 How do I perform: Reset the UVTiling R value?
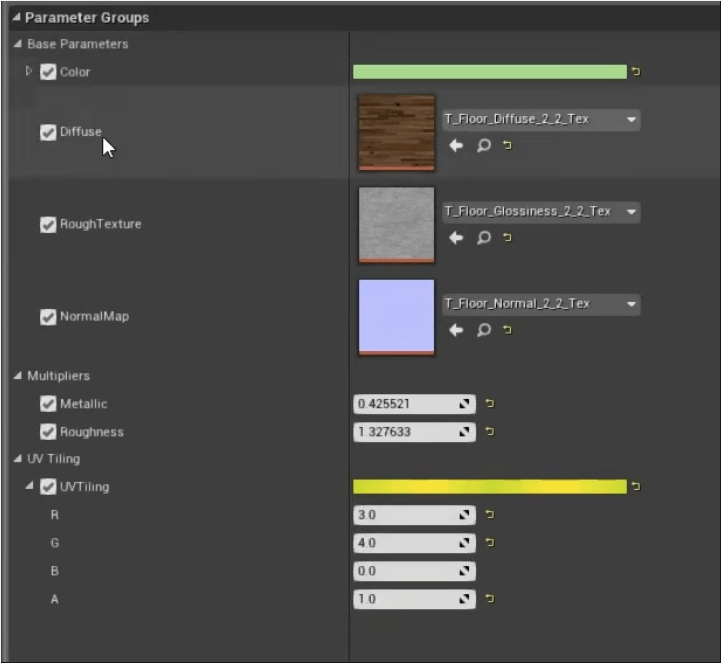[x=490, y=514]
